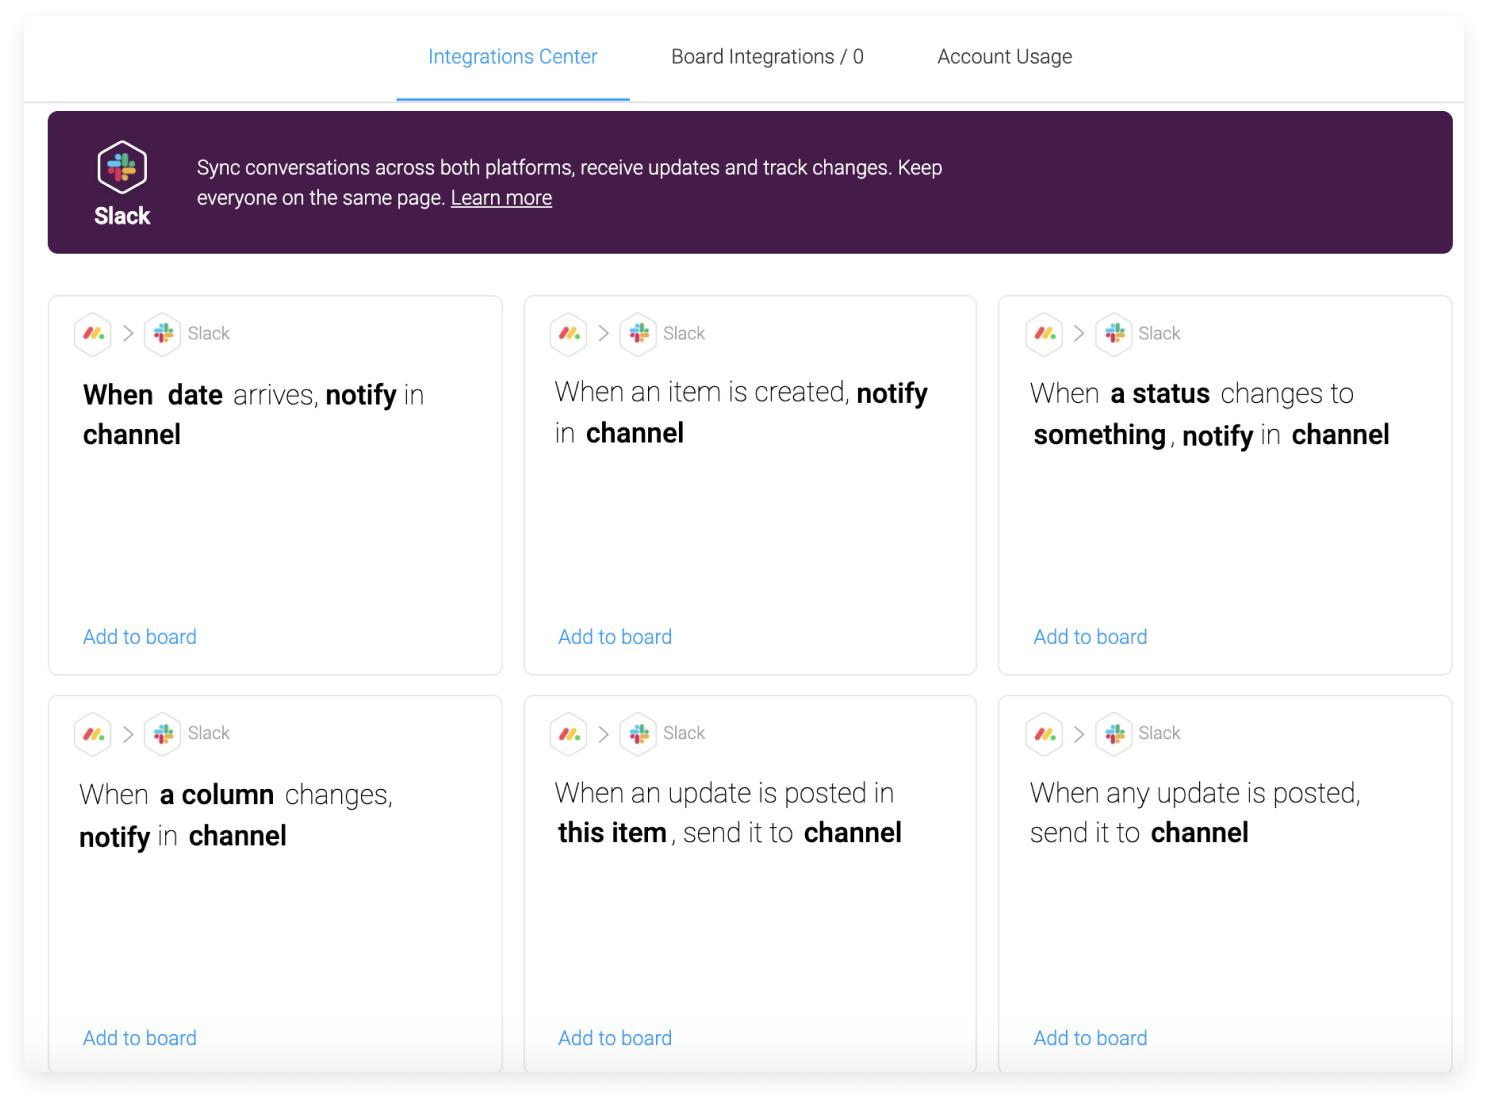Screen dimensions: 1488x1104
Task: Add the "date arrives" recipe to board
Action: coord(140,637)
